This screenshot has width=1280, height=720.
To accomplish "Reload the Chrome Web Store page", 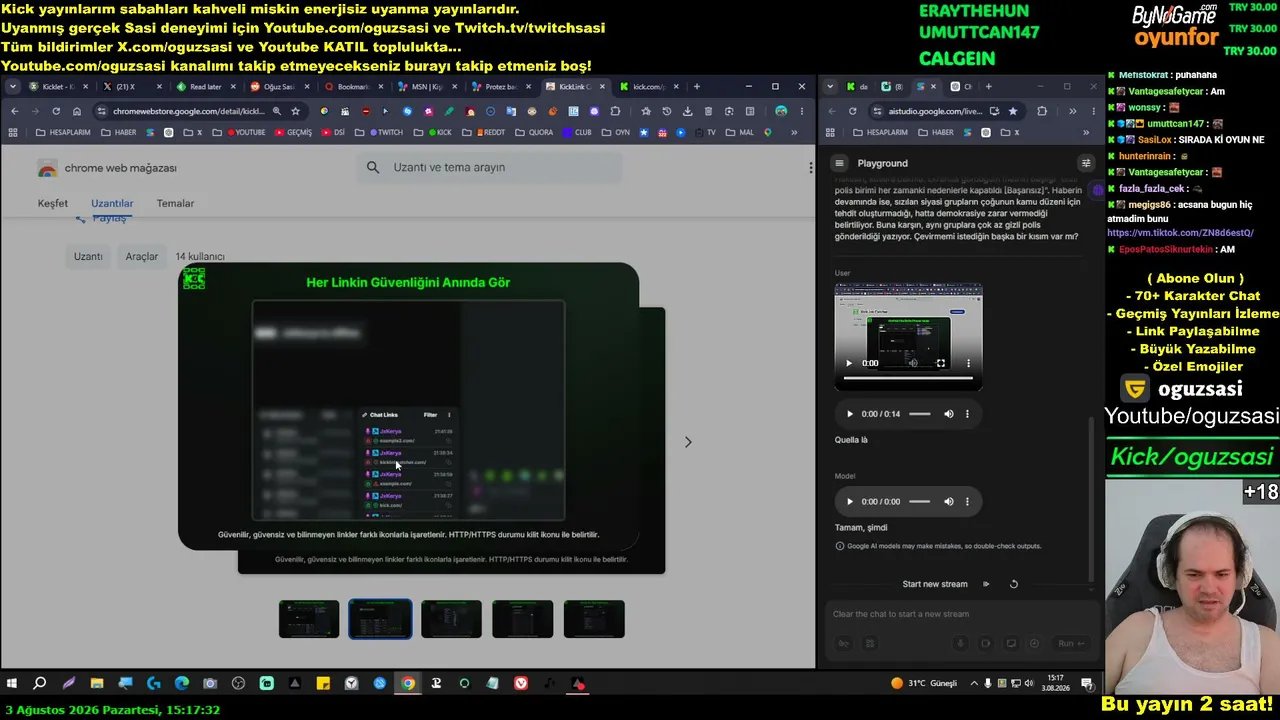I will 56,111.
